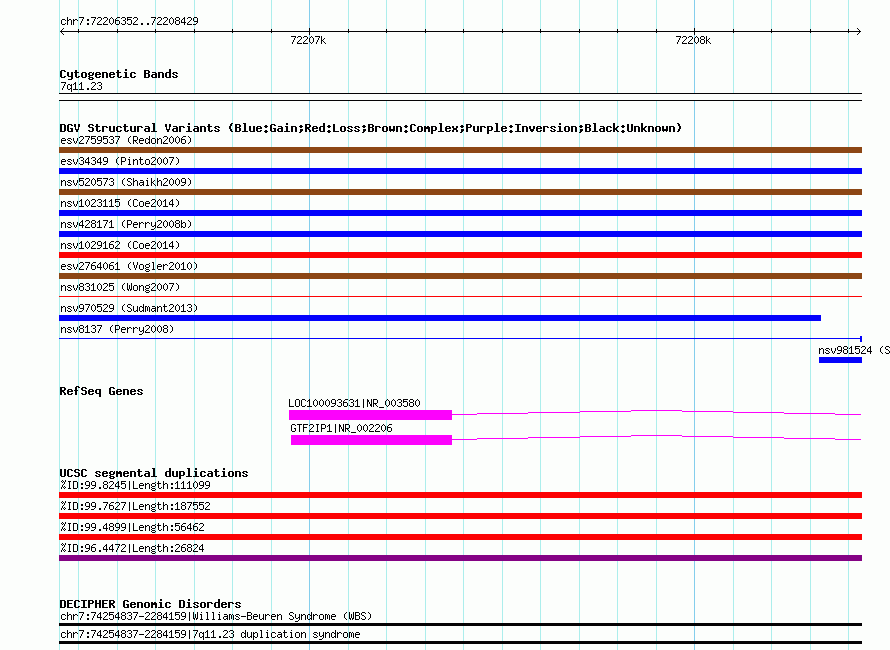The width and height of the screenshot is (890, 650).
Task: Click left arrow of coordinate ruler
Action: click(x=62, y=32)
